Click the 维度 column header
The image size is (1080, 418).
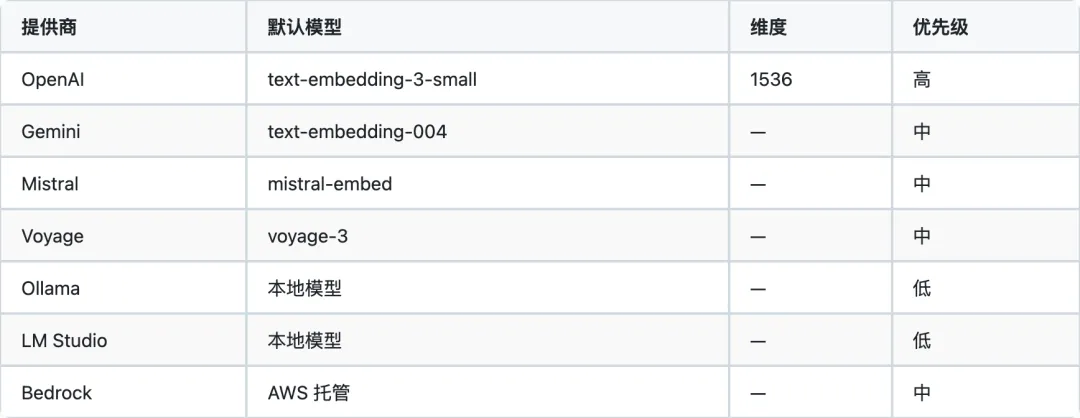(x=768, y=27)
